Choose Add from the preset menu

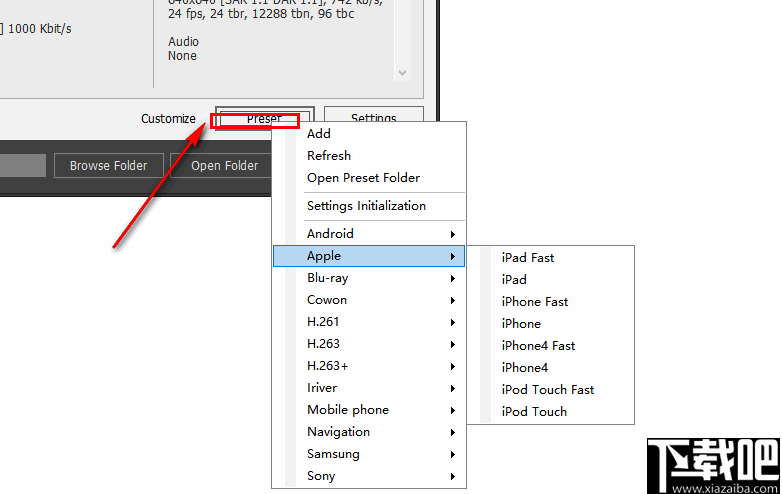[369, 134]
